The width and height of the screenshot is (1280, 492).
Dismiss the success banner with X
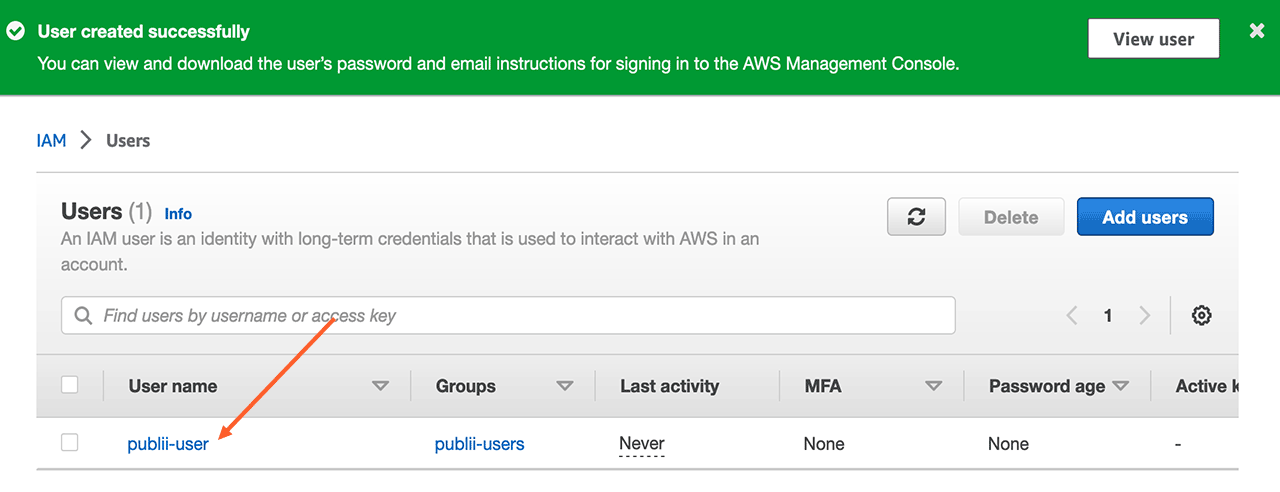[x=1257, y=31]
